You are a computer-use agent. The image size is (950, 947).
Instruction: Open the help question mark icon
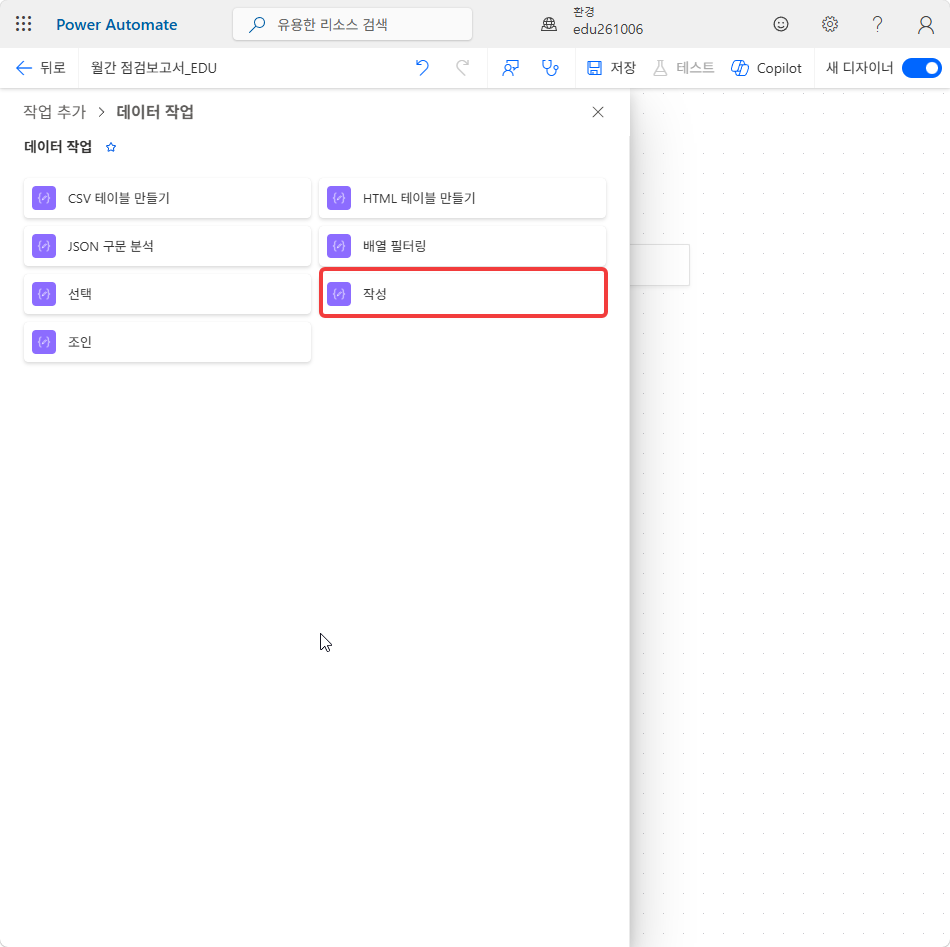click(877, 24)
